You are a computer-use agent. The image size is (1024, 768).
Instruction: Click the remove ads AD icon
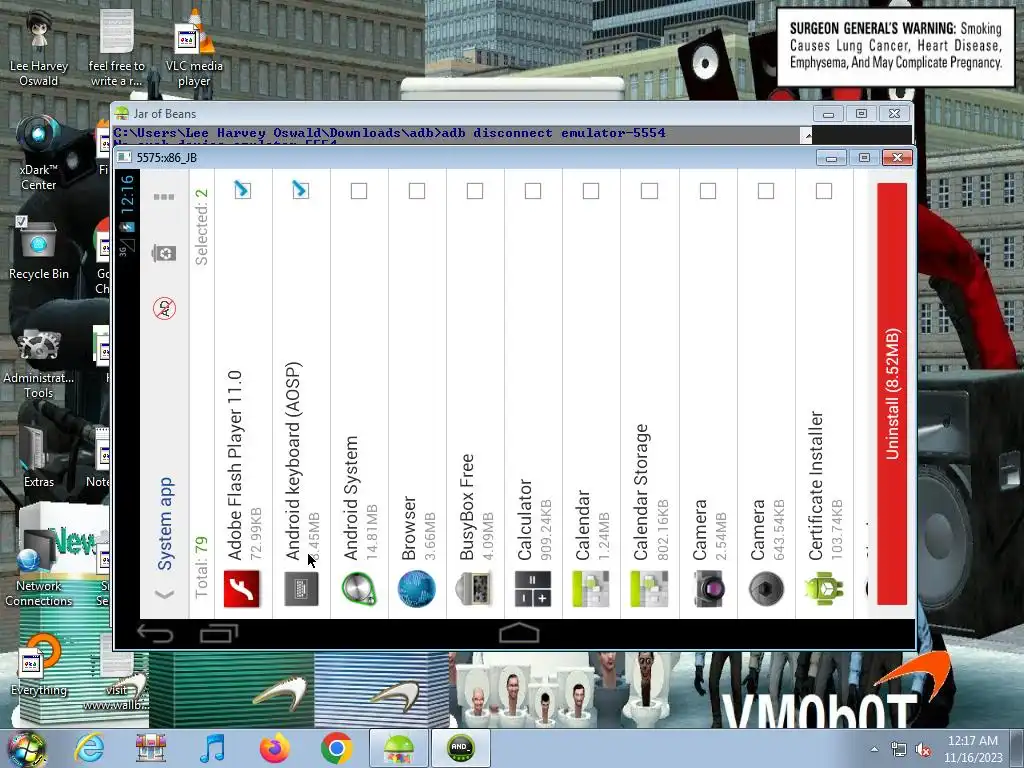pos(165,308)
